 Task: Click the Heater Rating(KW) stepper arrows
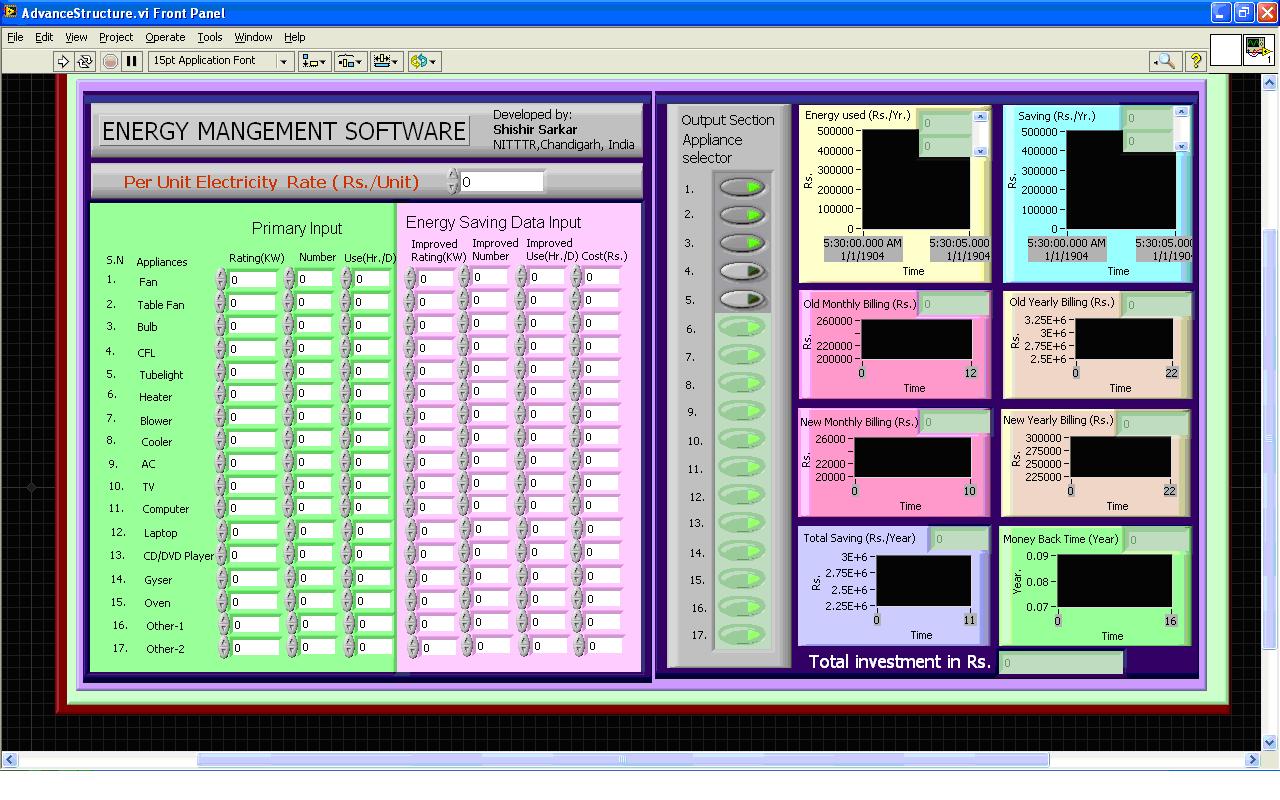(222, 394)
